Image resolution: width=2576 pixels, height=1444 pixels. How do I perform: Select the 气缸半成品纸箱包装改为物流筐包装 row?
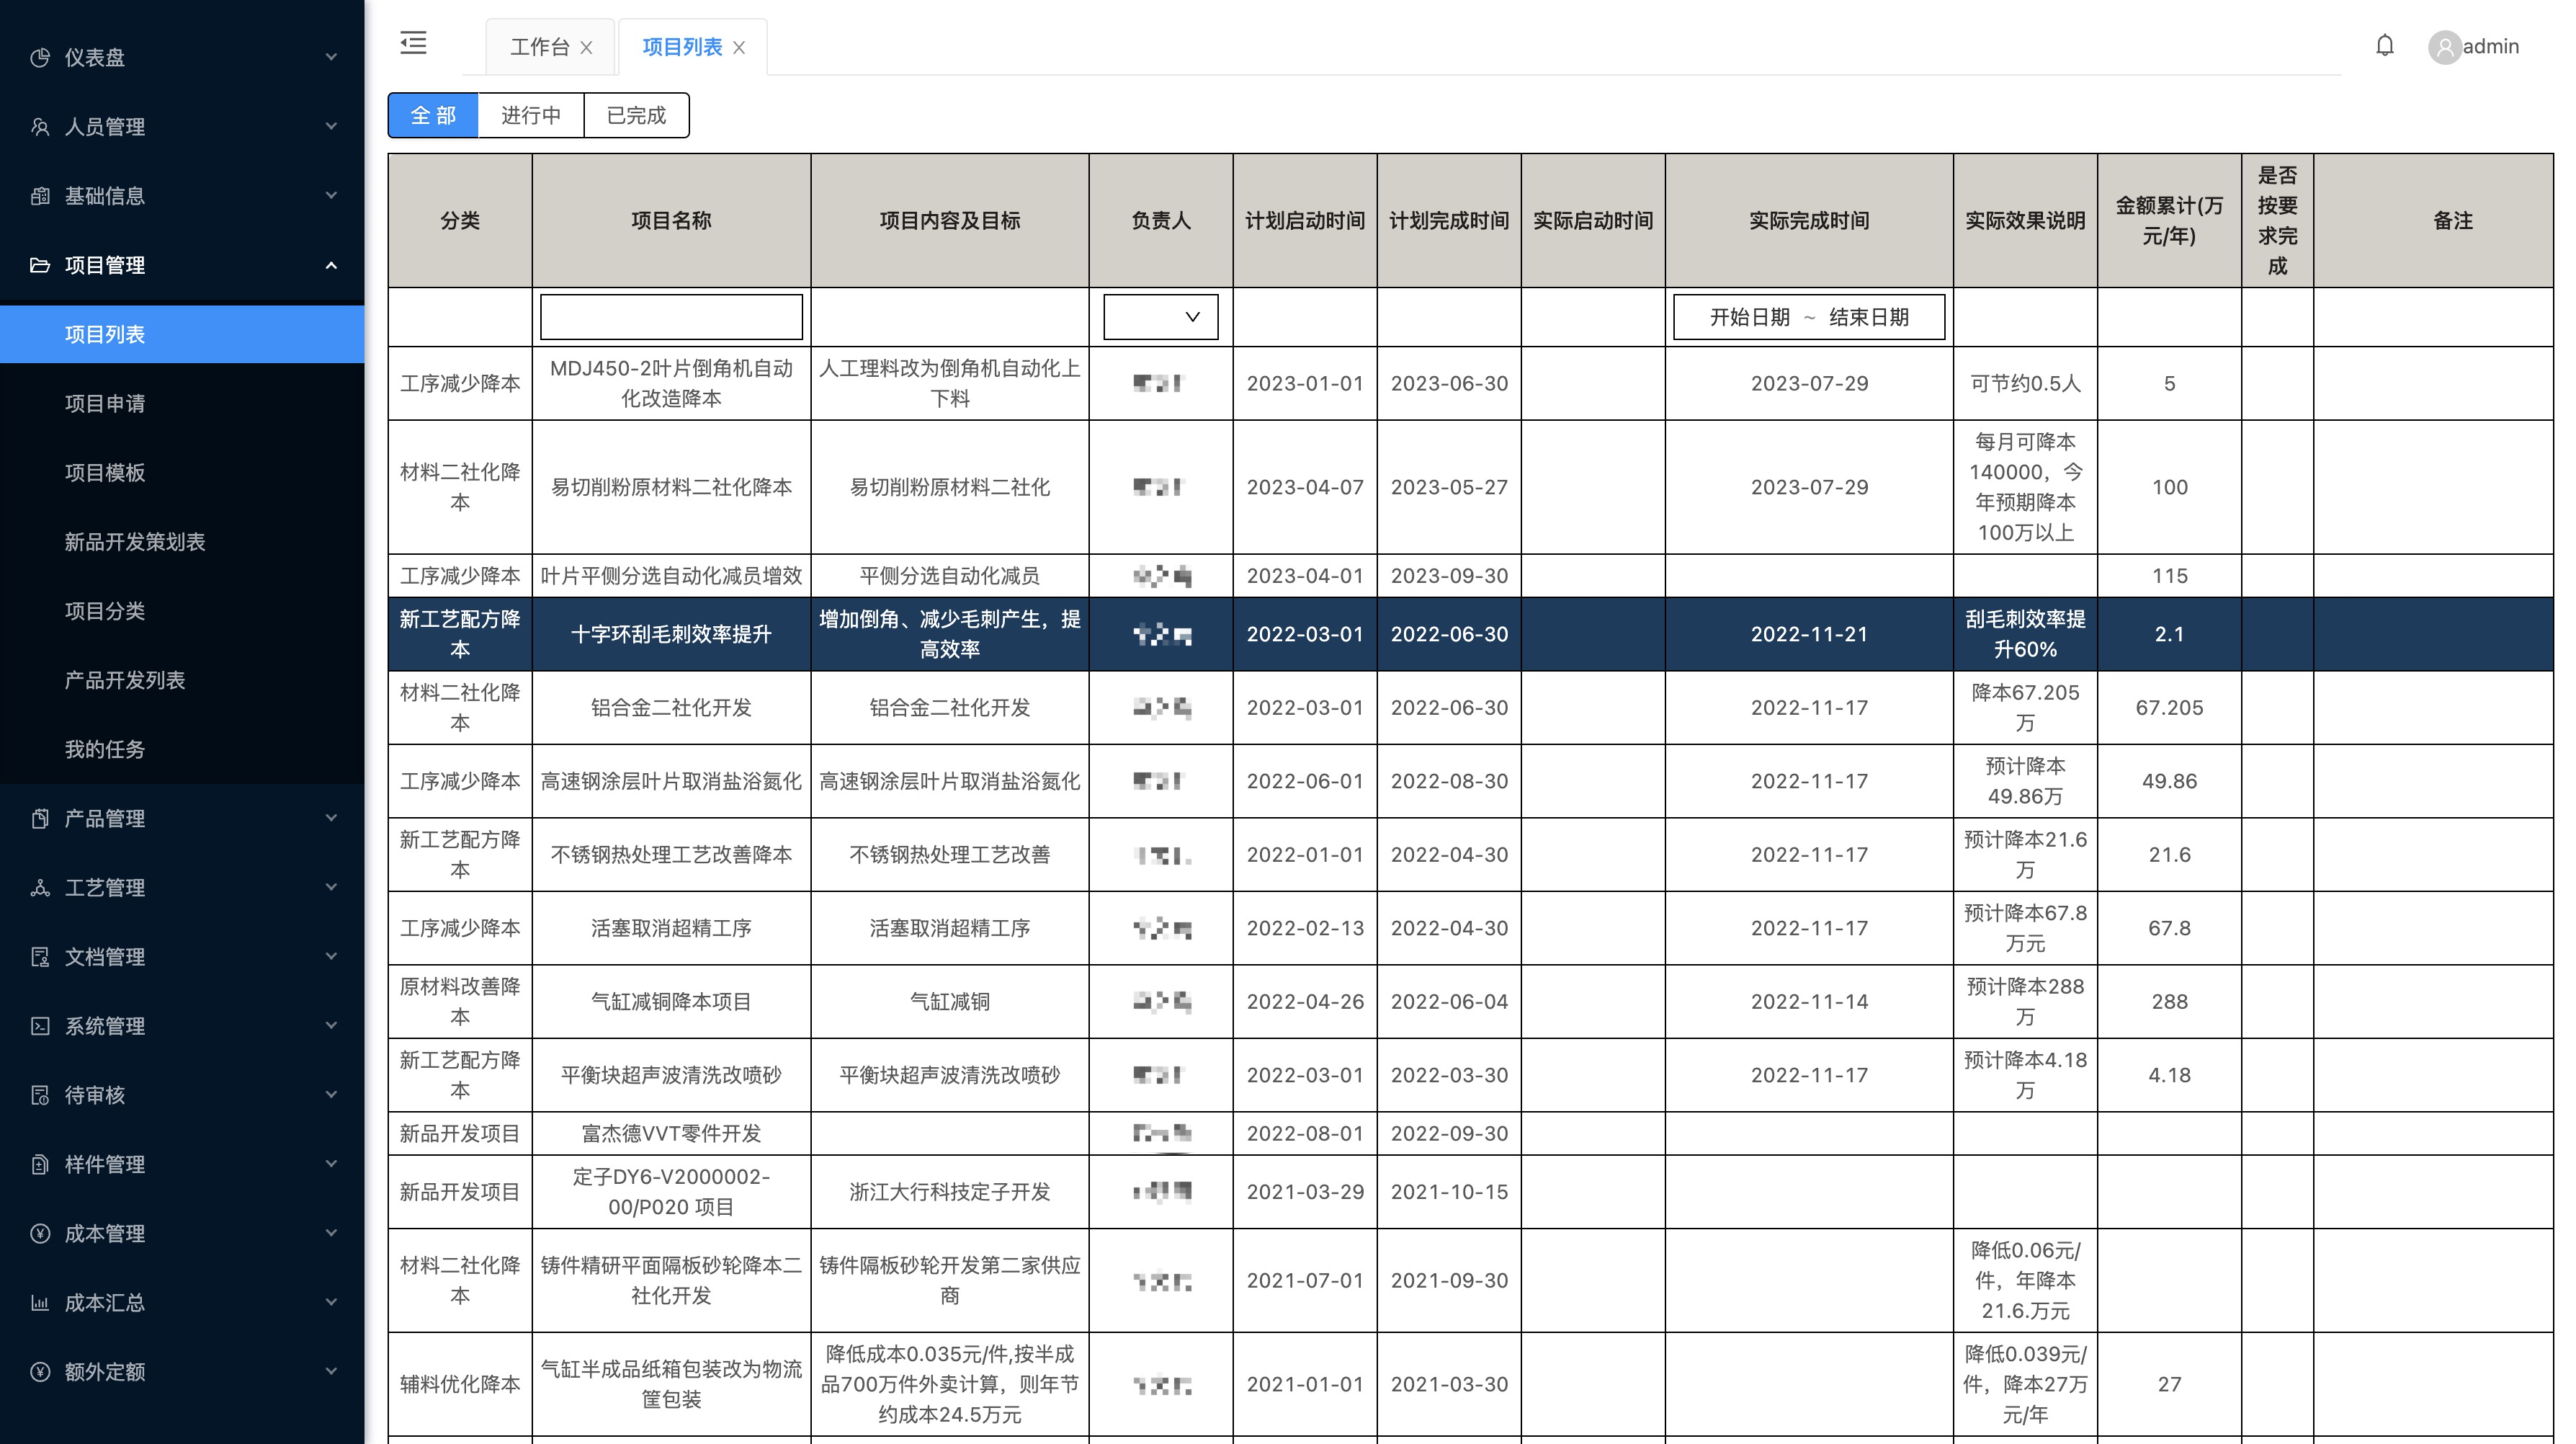(1470, 1385)
